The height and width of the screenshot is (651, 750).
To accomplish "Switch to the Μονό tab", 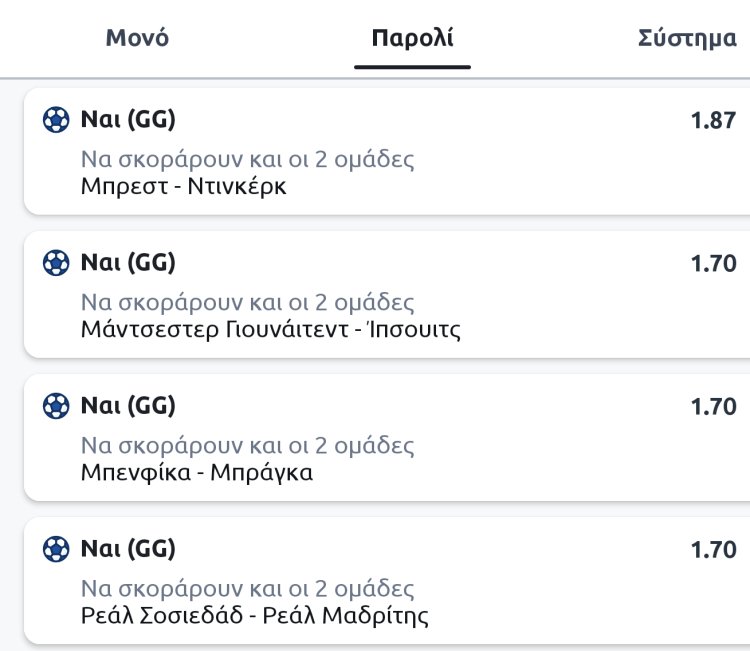I will [137, 39].
